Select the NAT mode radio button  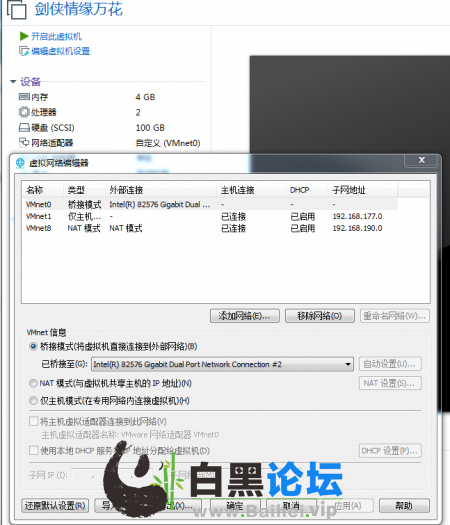(x=33, y=383)
